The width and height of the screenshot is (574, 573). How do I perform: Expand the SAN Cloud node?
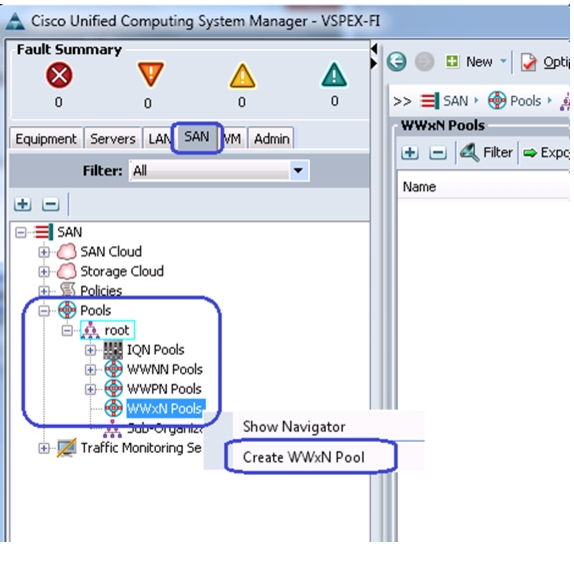[44, 252]
